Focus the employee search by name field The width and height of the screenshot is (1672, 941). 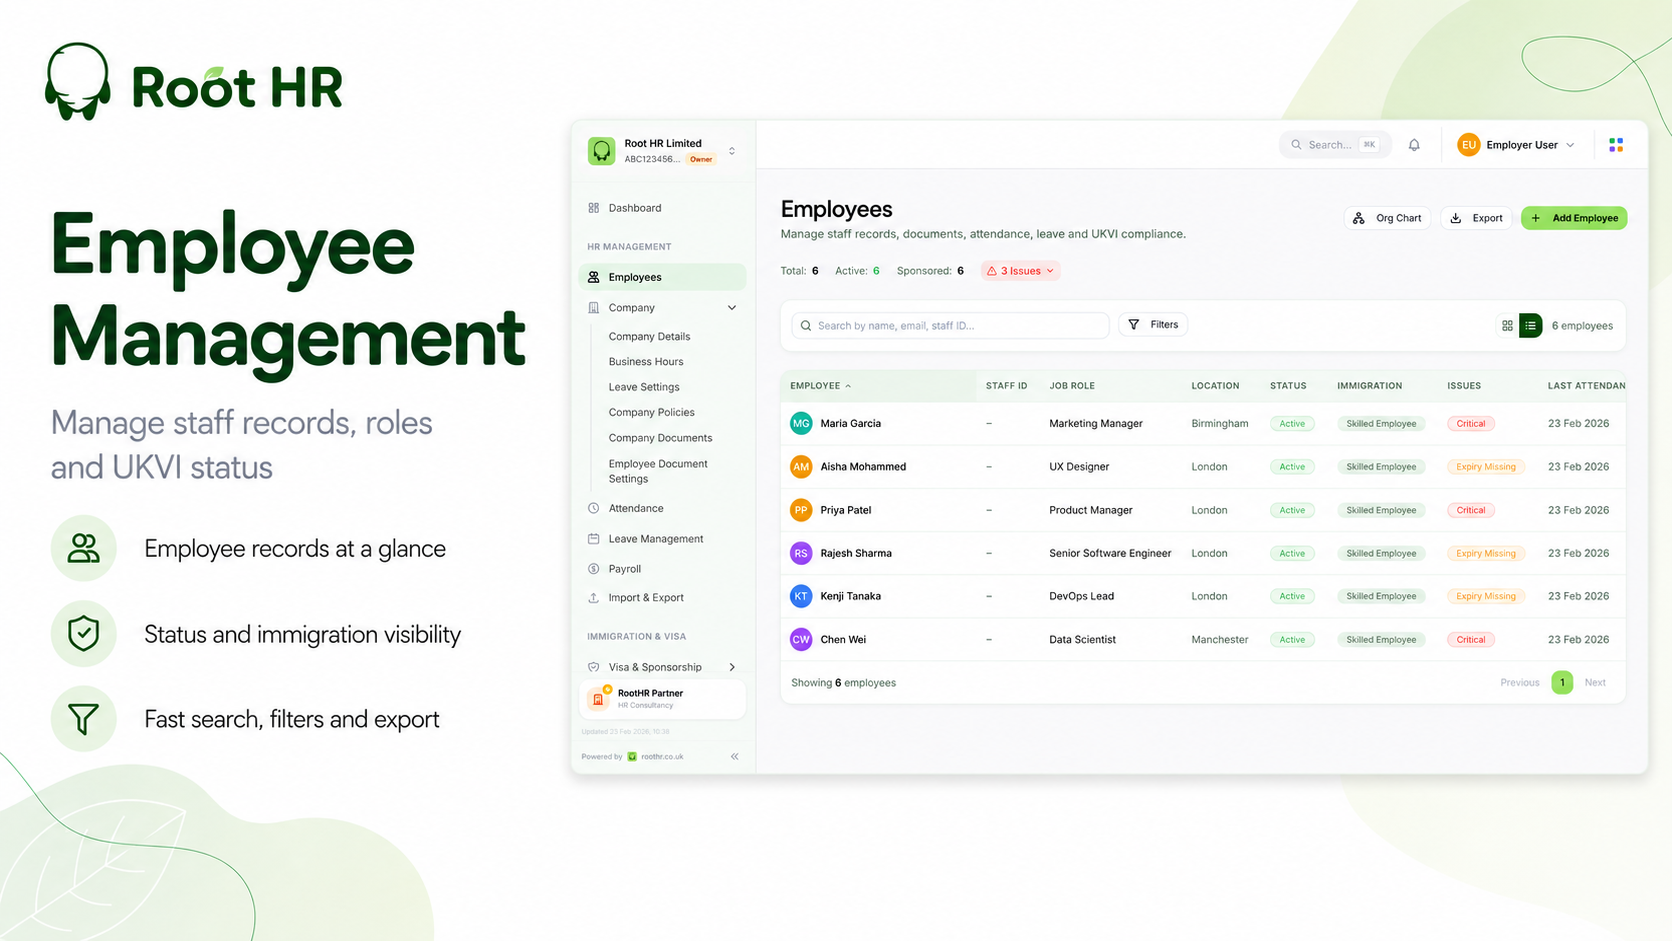point(950,326)
